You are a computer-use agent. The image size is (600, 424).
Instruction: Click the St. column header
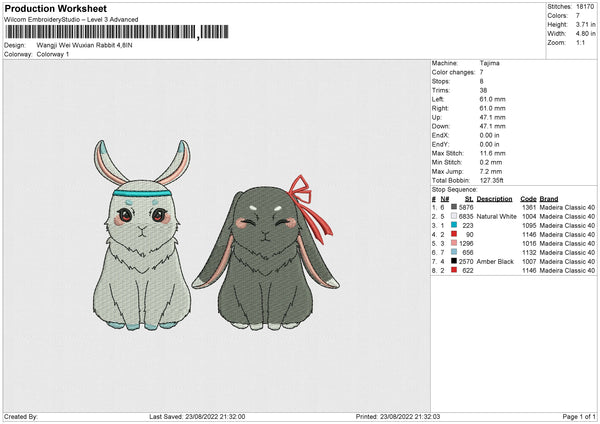[x=469, y=199]
